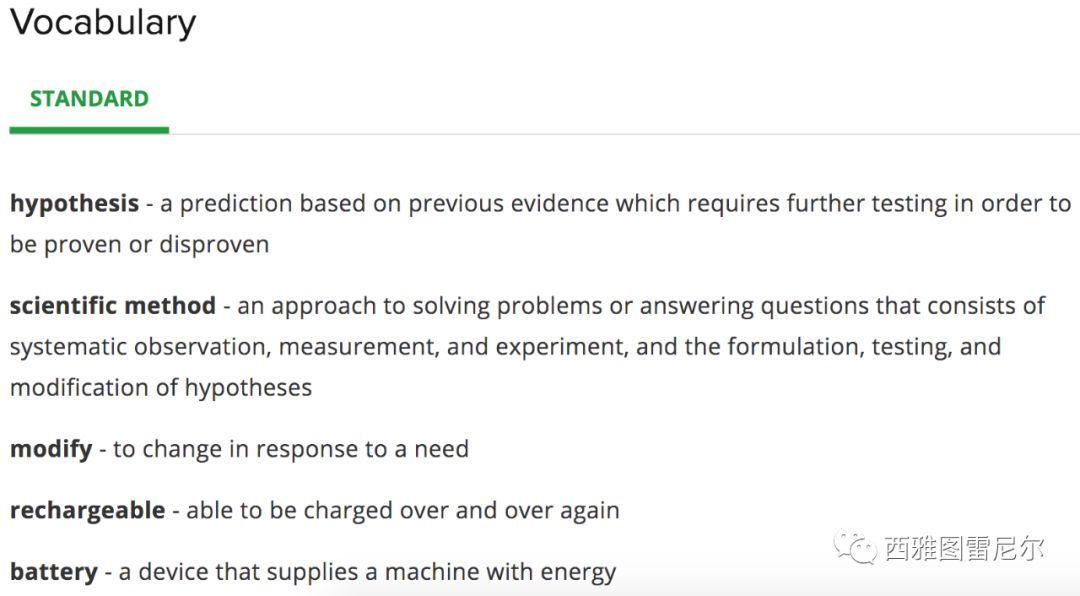Select the bold word "modify"
The width and height of the screenshot is (1080, 596).
pyautogui.click(x=51, y=450)
